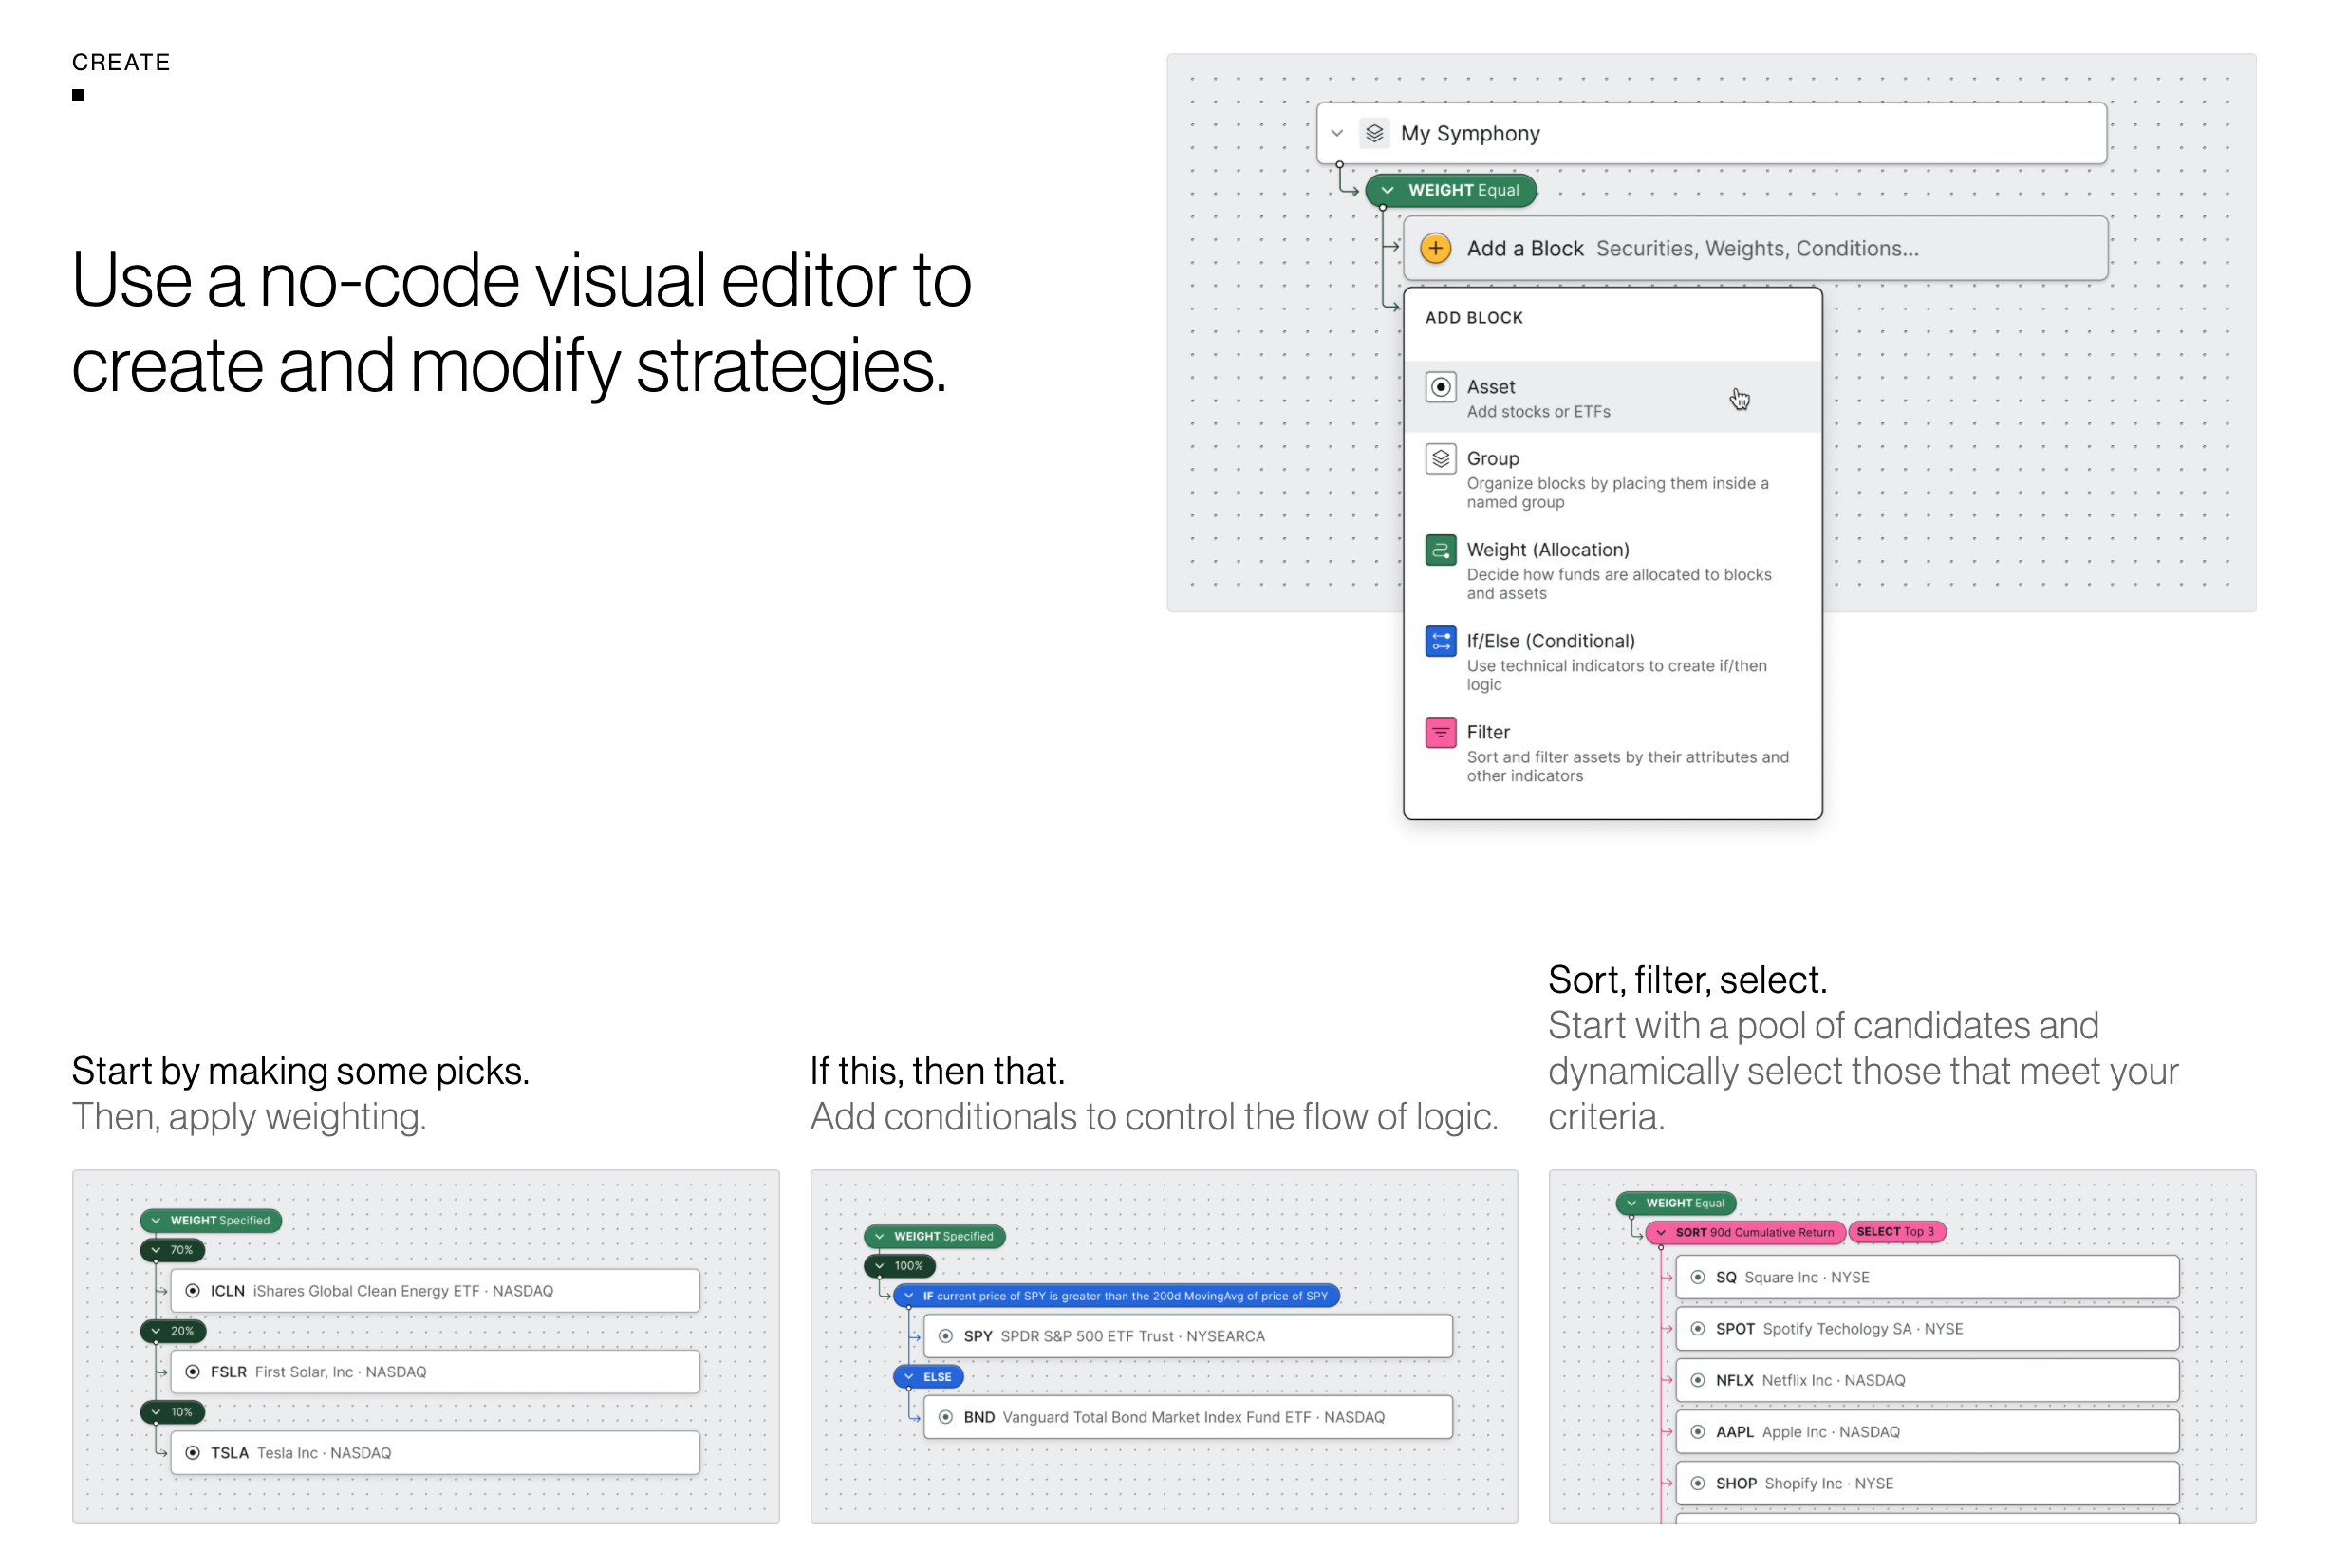Click the SELECT Top 3 icon

[1896, 1232]
